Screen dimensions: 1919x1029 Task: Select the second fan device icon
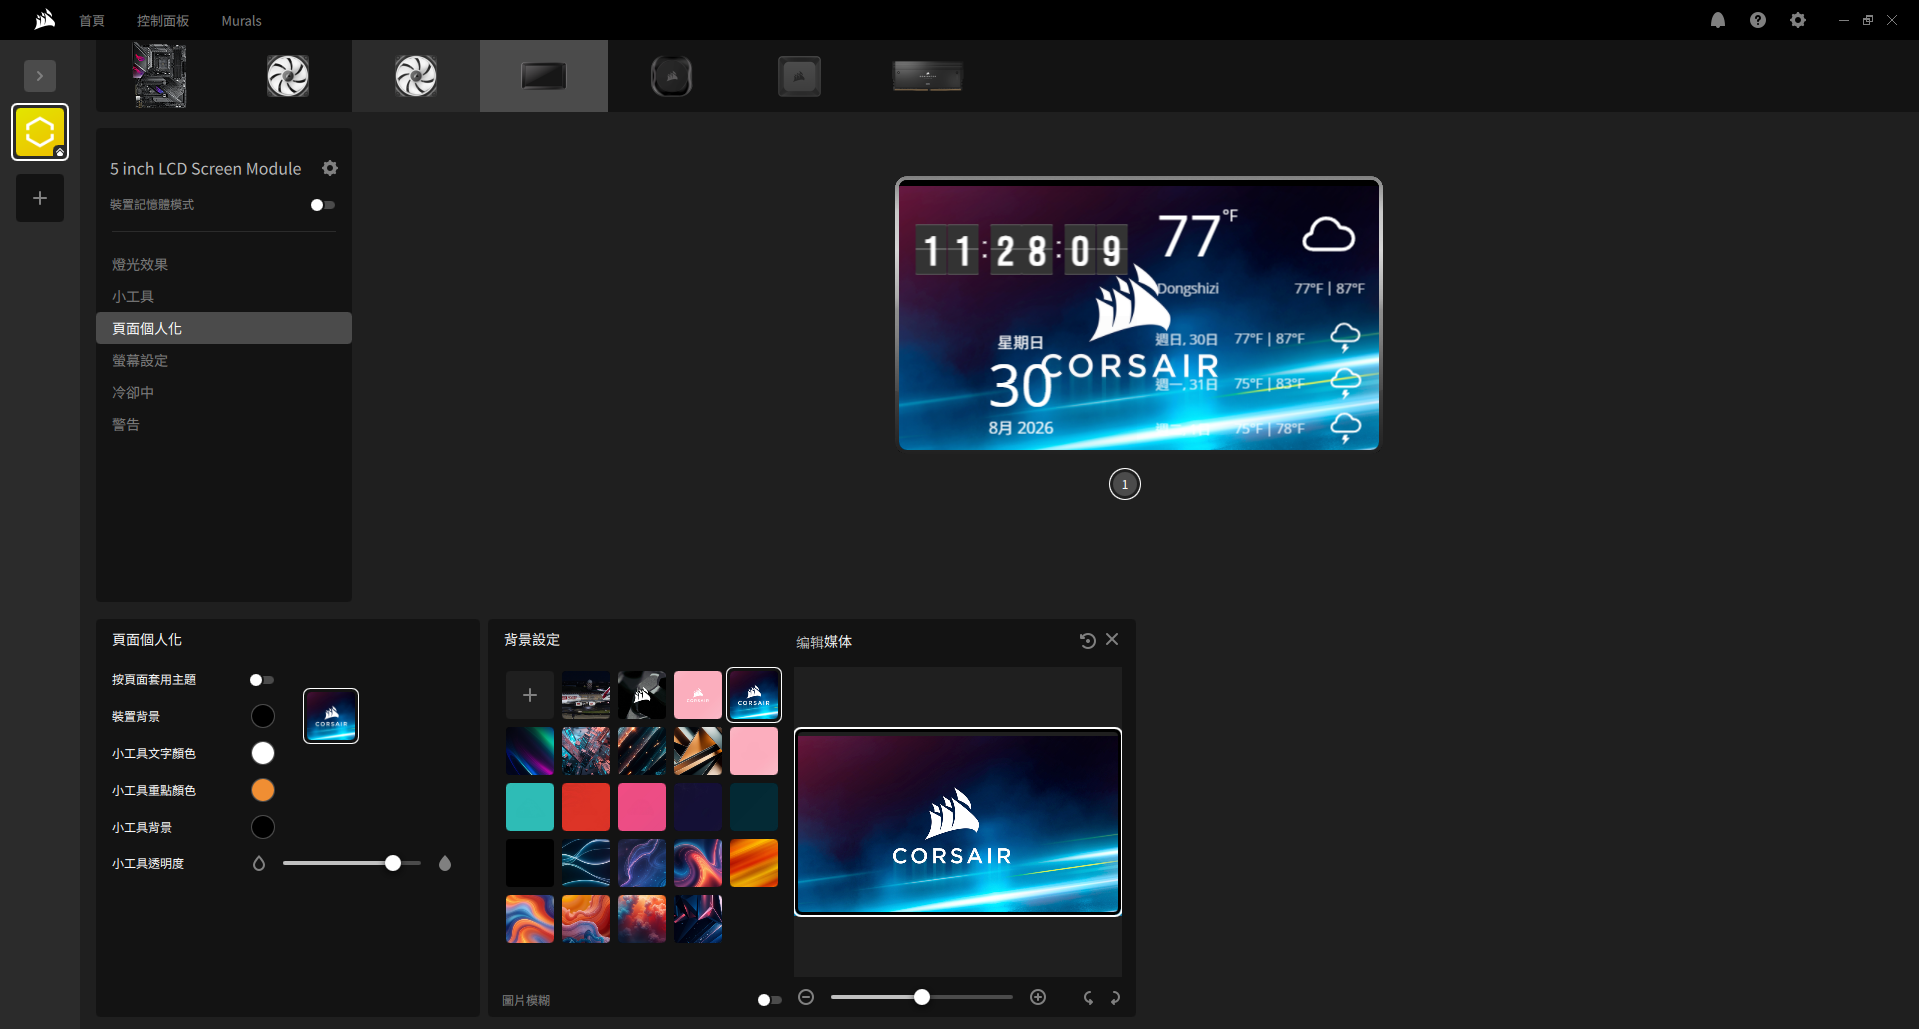(416, 76)
